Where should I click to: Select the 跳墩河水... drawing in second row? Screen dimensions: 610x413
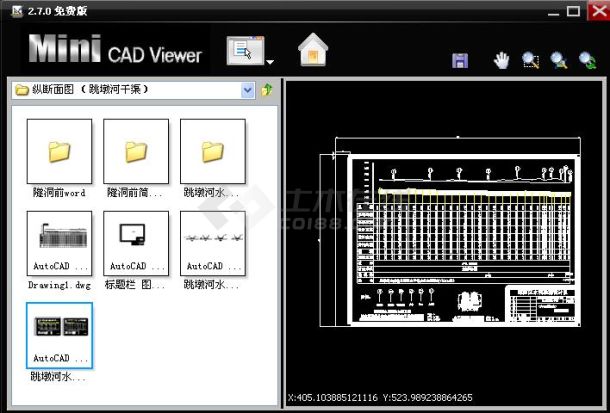(213, 243)
